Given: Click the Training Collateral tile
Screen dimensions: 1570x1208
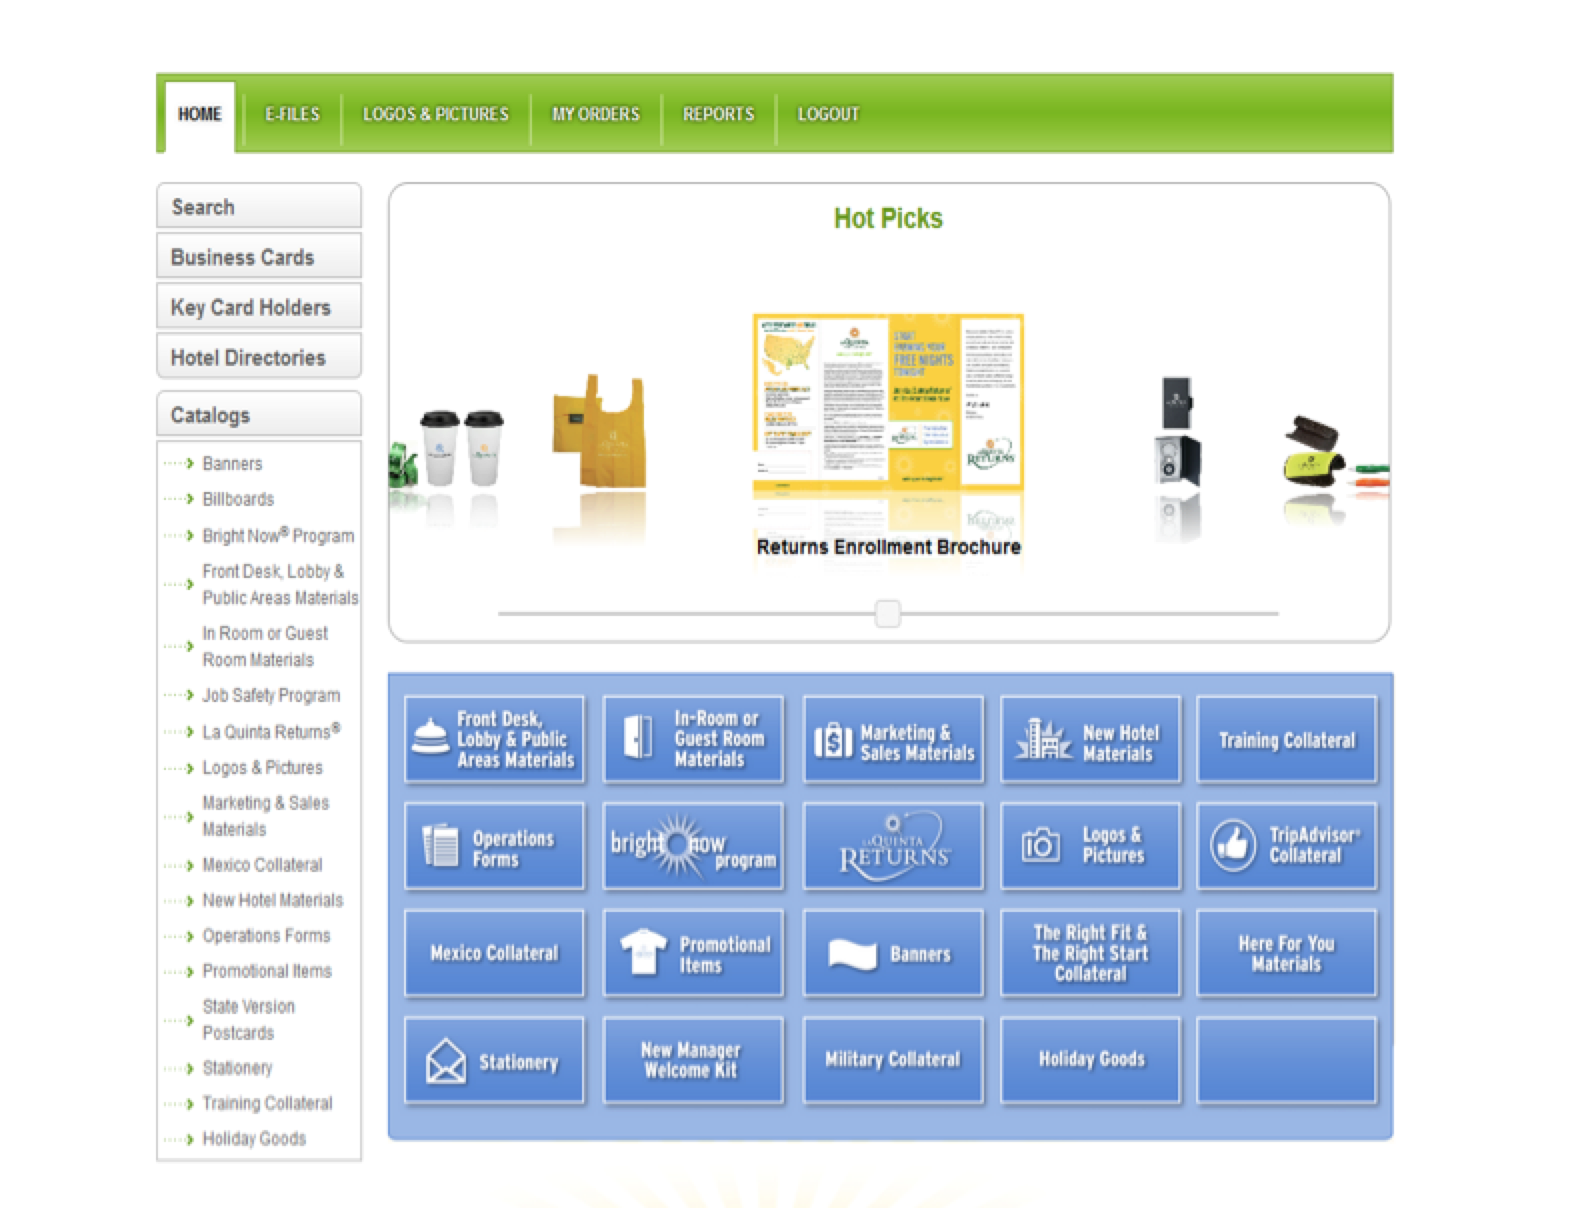Looking at the screenshot, I should click(1287, 739).
